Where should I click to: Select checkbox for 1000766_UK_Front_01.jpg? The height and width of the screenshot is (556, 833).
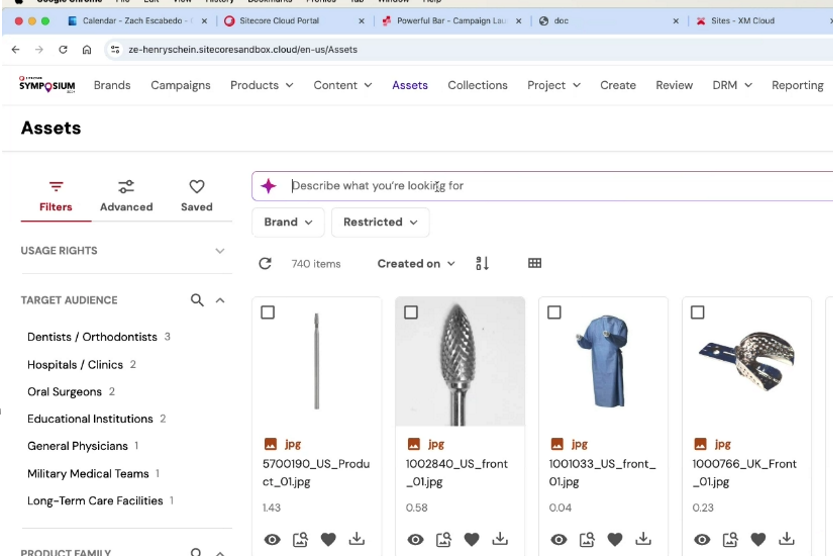tap(698, 312)
